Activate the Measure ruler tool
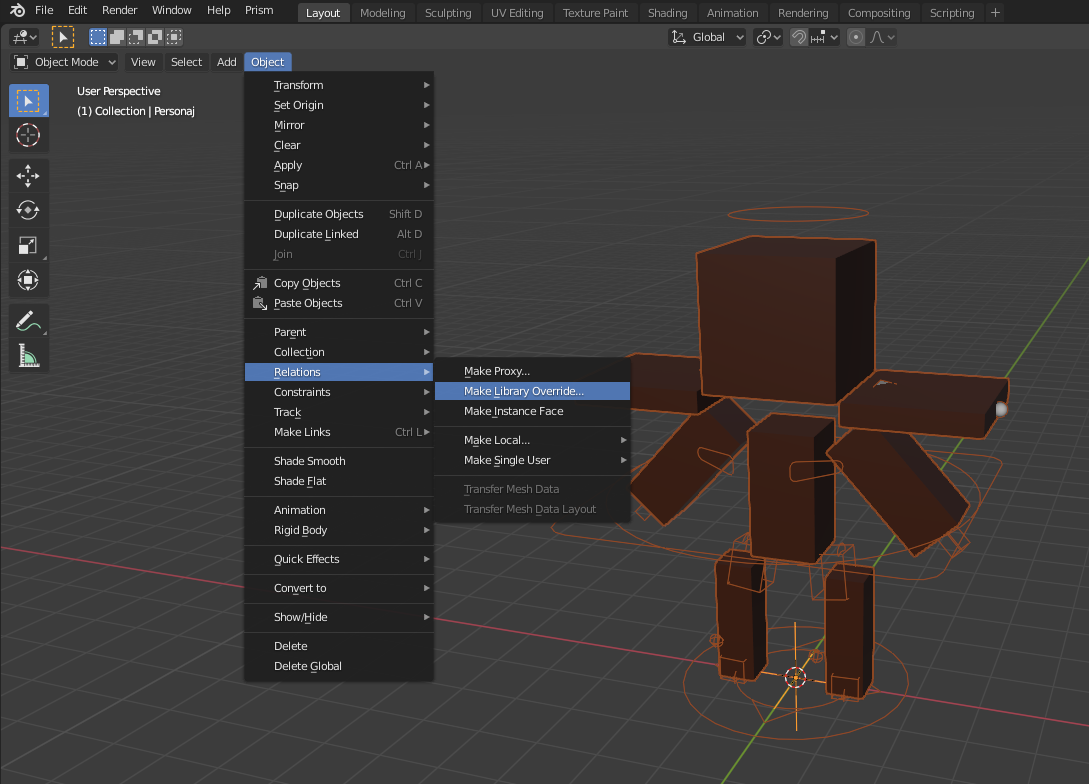The image size is (1089, 784). [x=28, y=355]
